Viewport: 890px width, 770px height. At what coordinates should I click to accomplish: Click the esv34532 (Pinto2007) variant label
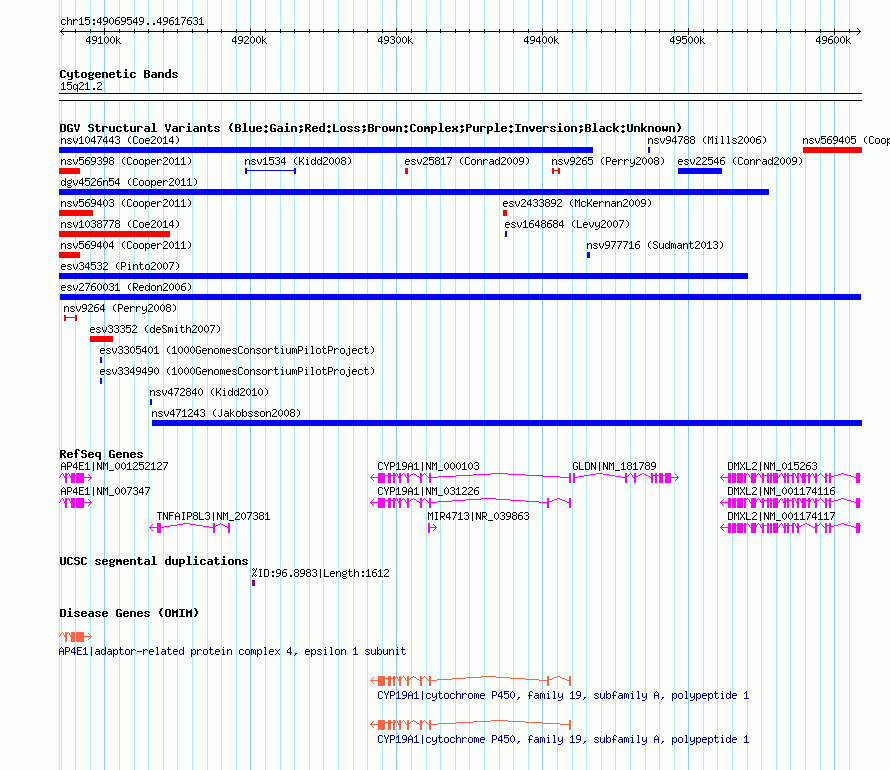pos(120,266)
